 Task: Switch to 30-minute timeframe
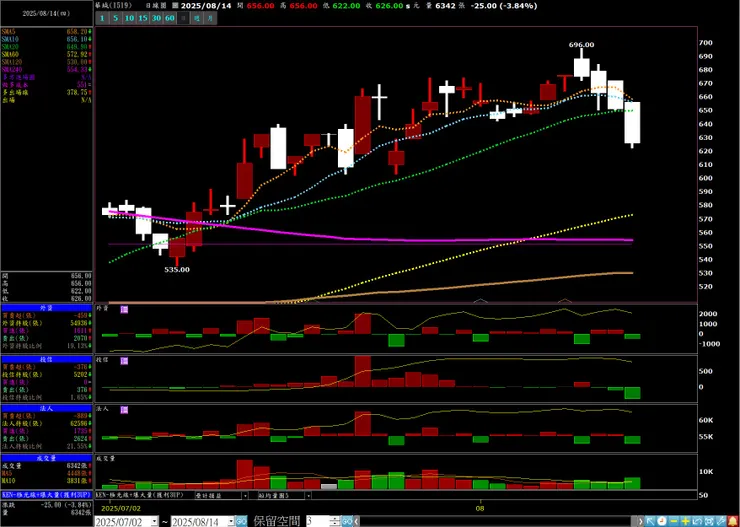[156, 18]
